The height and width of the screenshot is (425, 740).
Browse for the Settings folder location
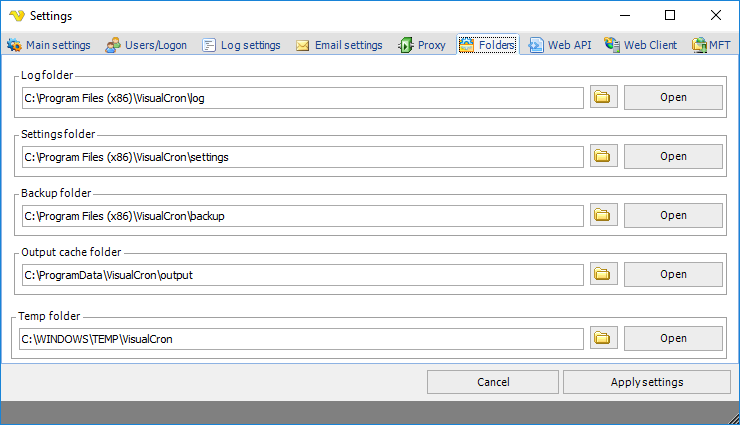coord(604,156)
